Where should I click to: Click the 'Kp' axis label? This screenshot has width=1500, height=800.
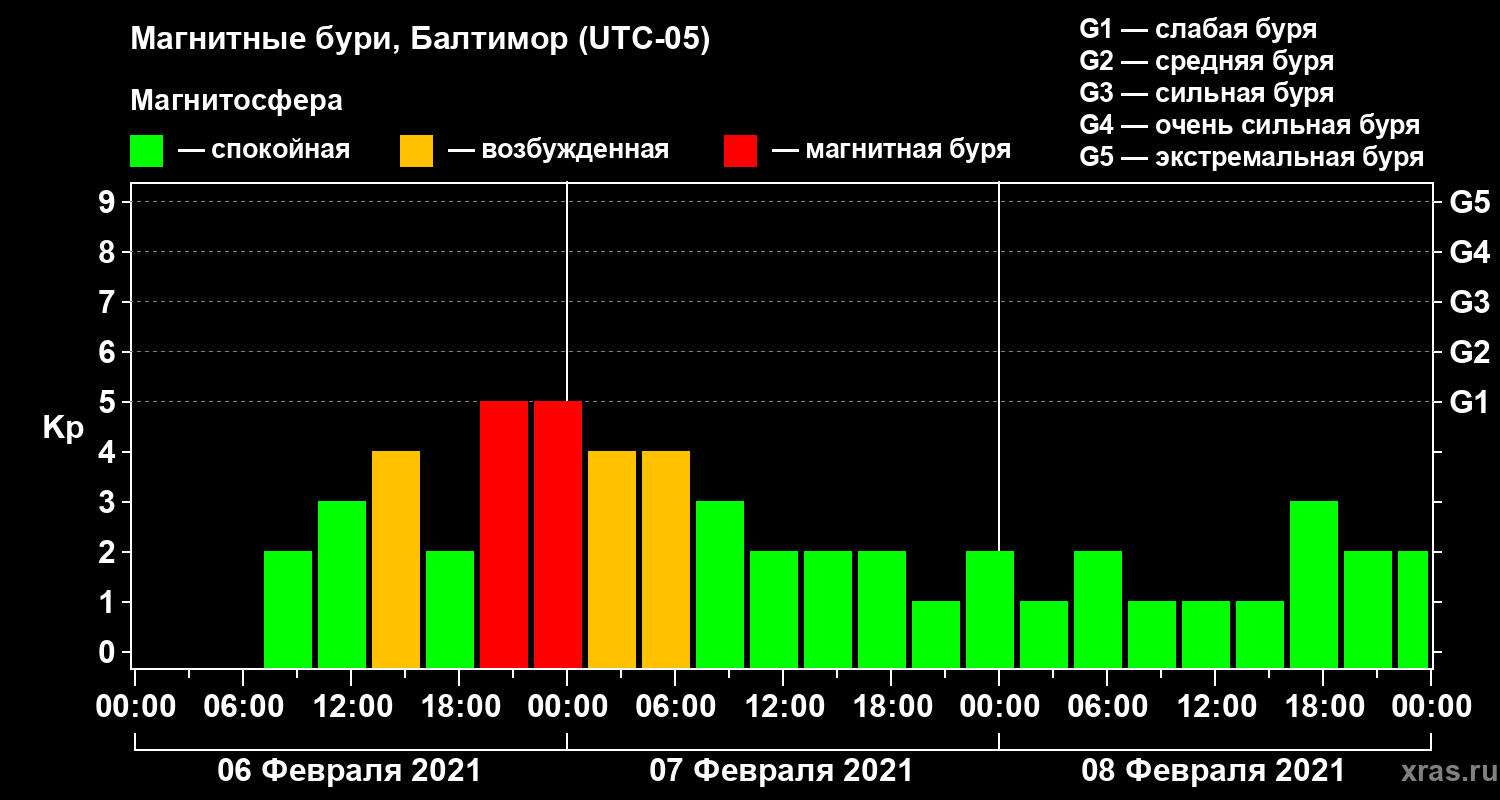click(x=63, y=429)
